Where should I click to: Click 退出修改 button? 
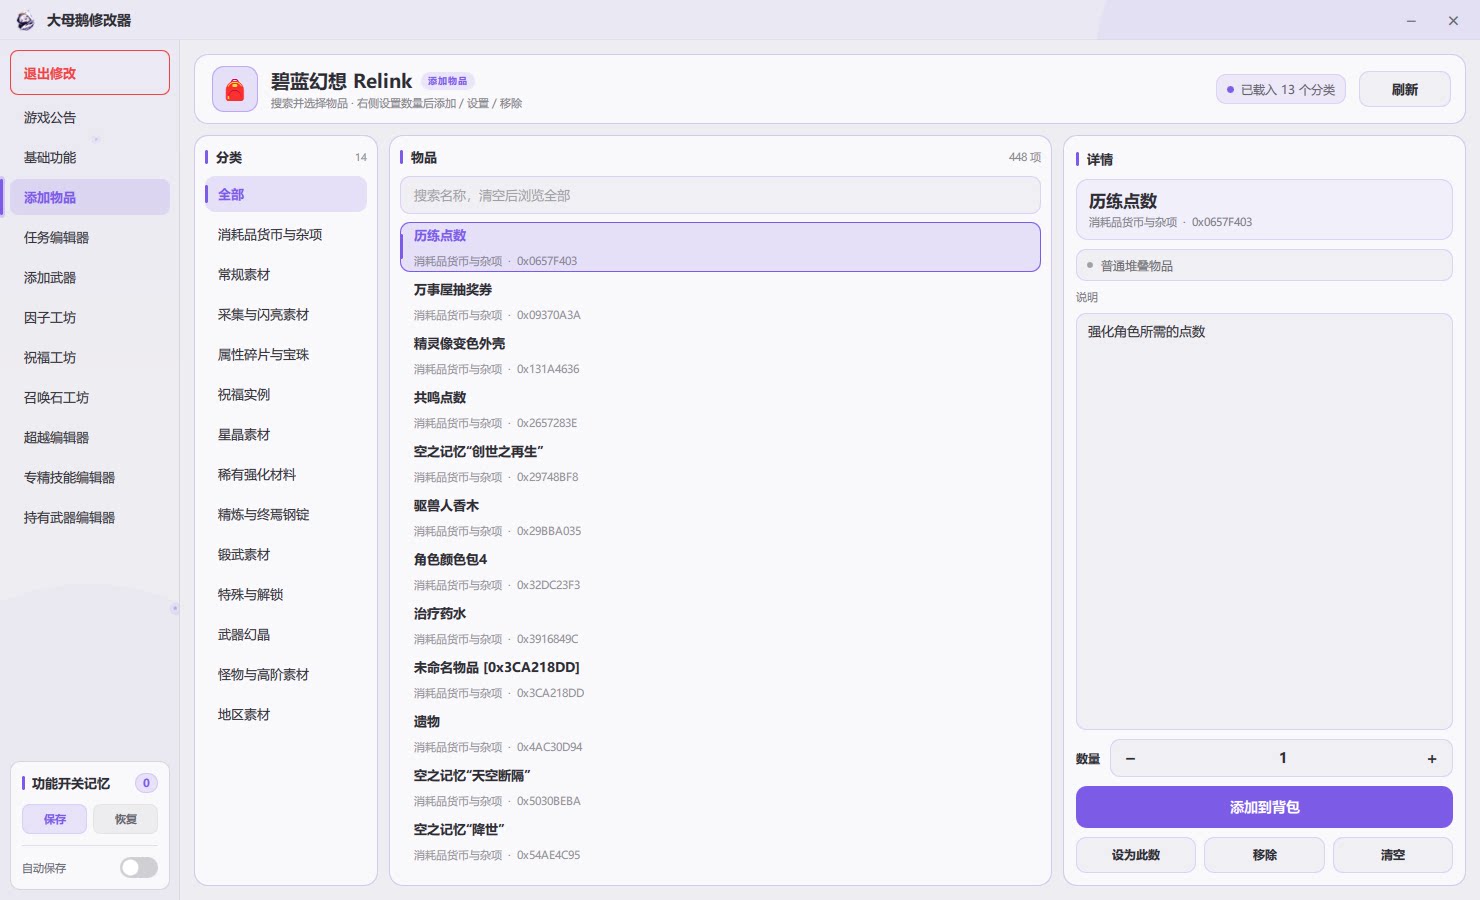point(90,73)
